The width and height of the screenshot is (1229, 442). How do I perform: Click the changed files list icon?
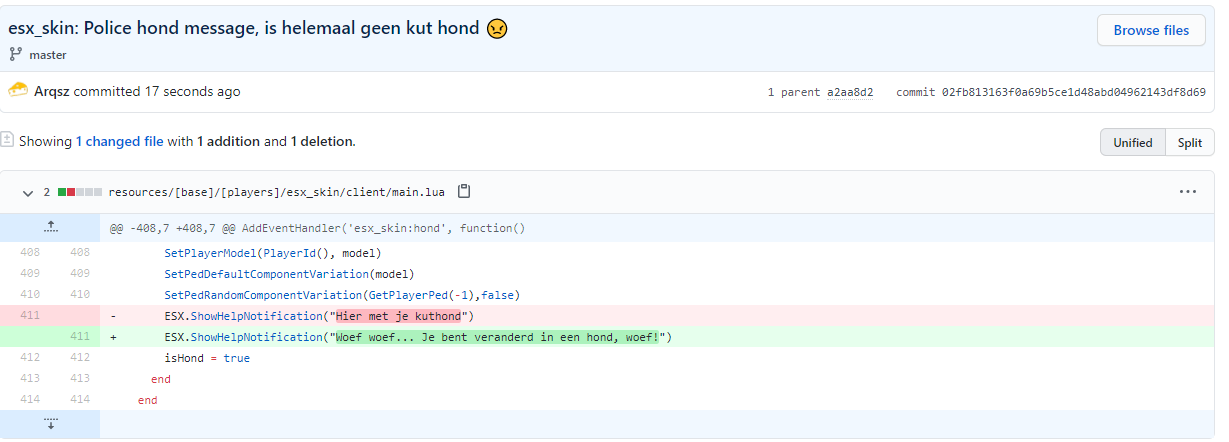tap(8, 141)
